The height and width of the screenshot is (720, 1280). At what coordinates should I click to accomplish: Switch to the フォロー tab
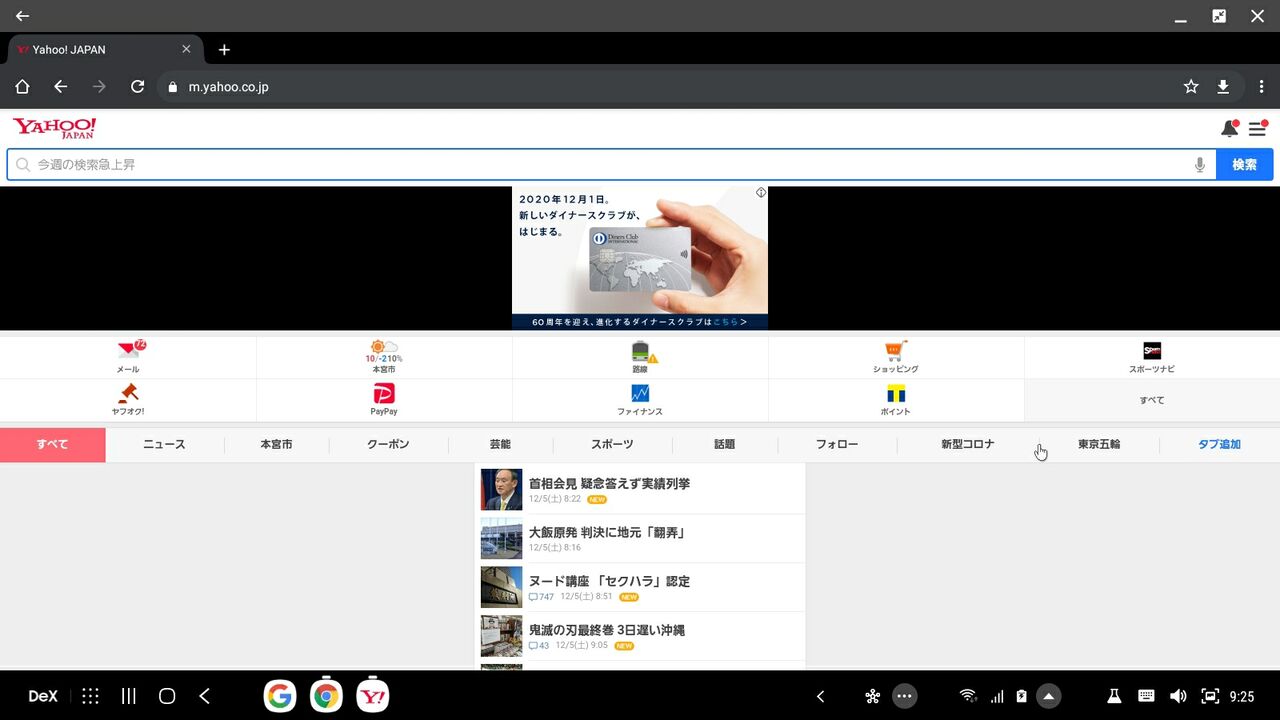pyautogui.click(x=837, y=445)
